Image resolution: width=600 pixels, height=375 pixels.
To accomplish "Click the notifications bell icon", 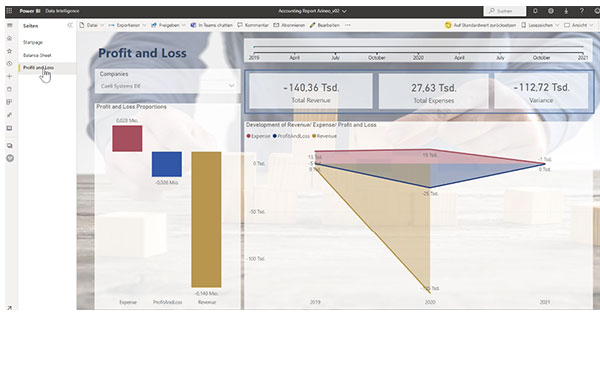I will click(535, 11).
